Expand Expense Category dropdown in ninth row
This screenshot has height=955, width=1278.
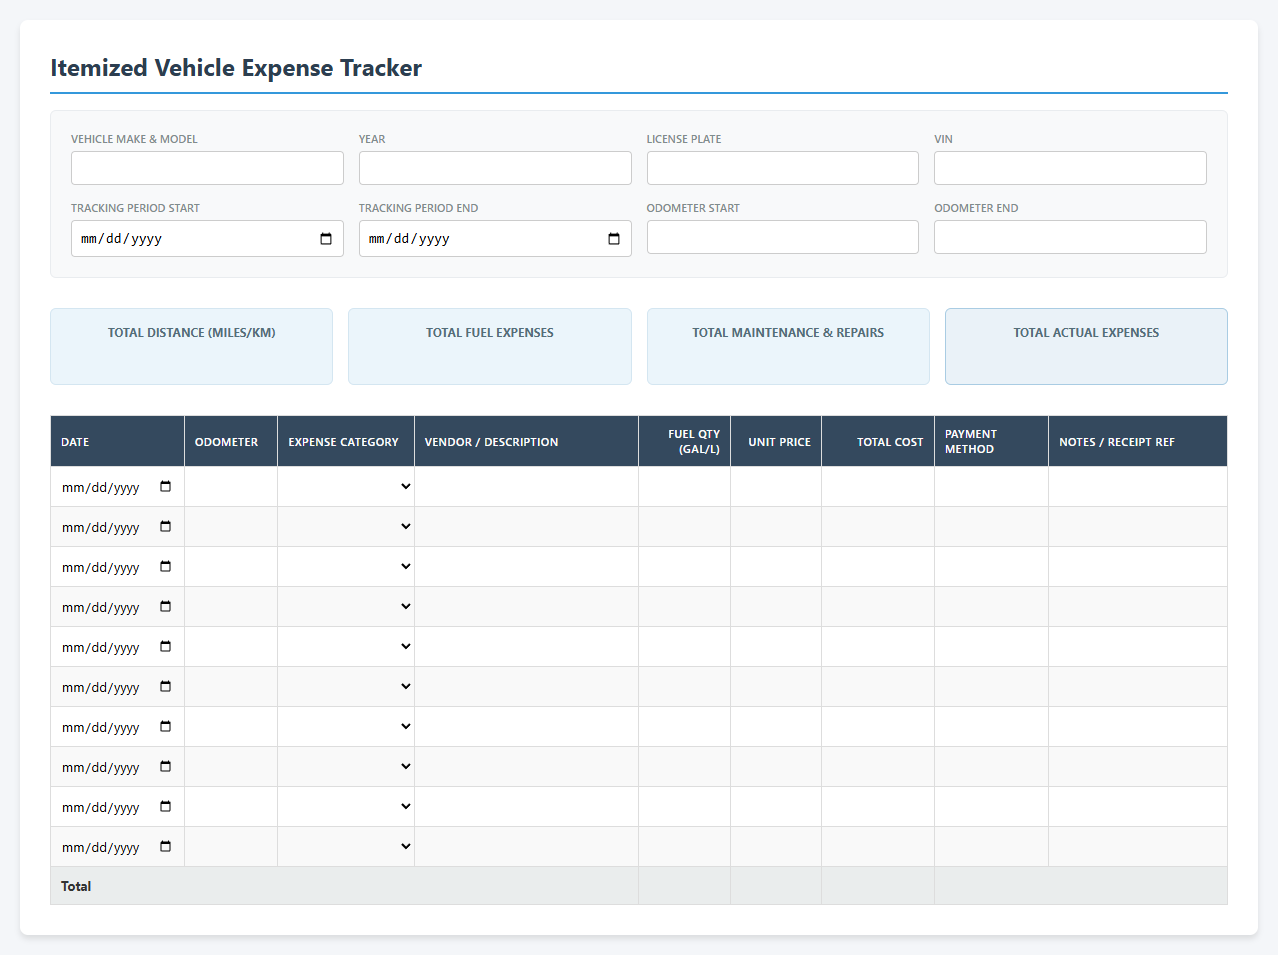point(346,807)
